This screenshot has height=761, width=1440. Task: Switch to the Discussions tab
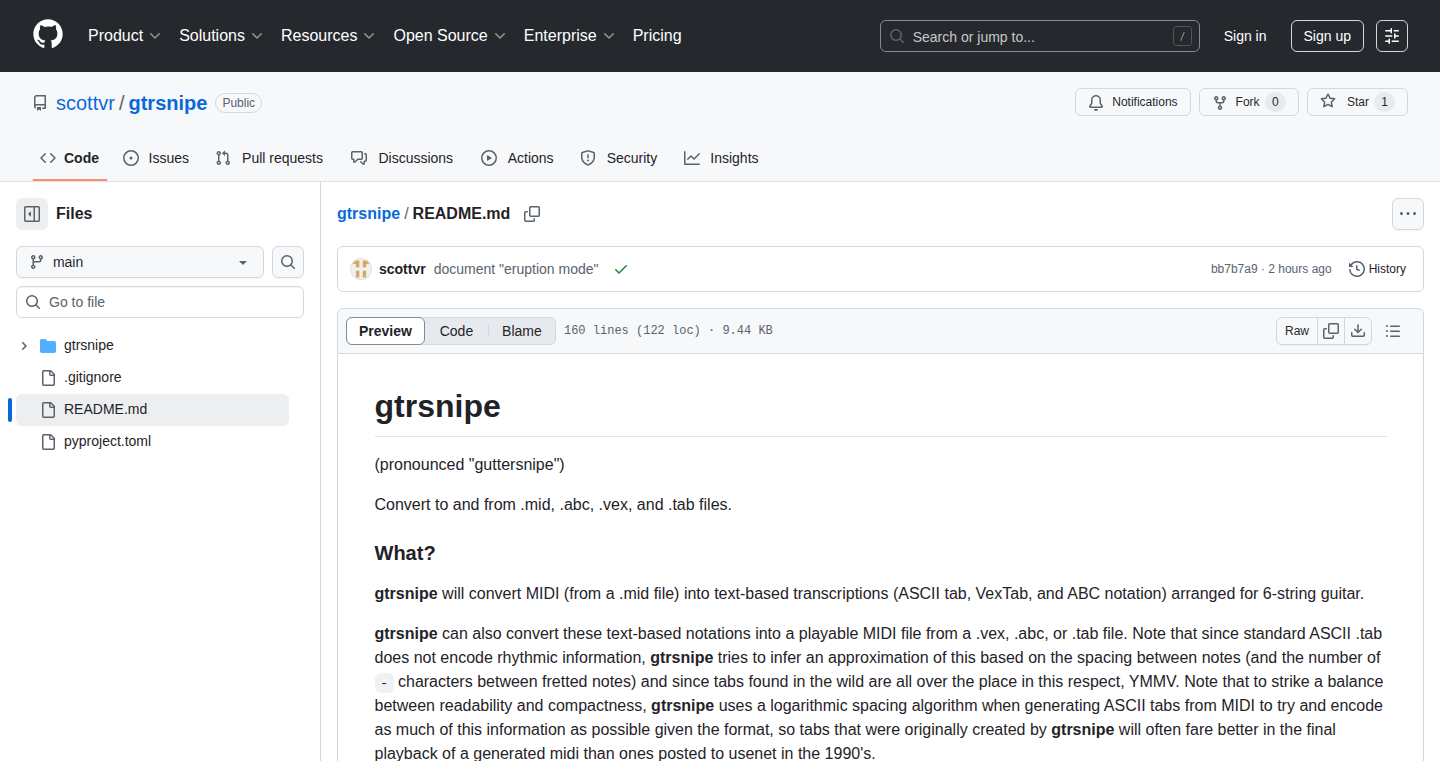click(402, 158)
